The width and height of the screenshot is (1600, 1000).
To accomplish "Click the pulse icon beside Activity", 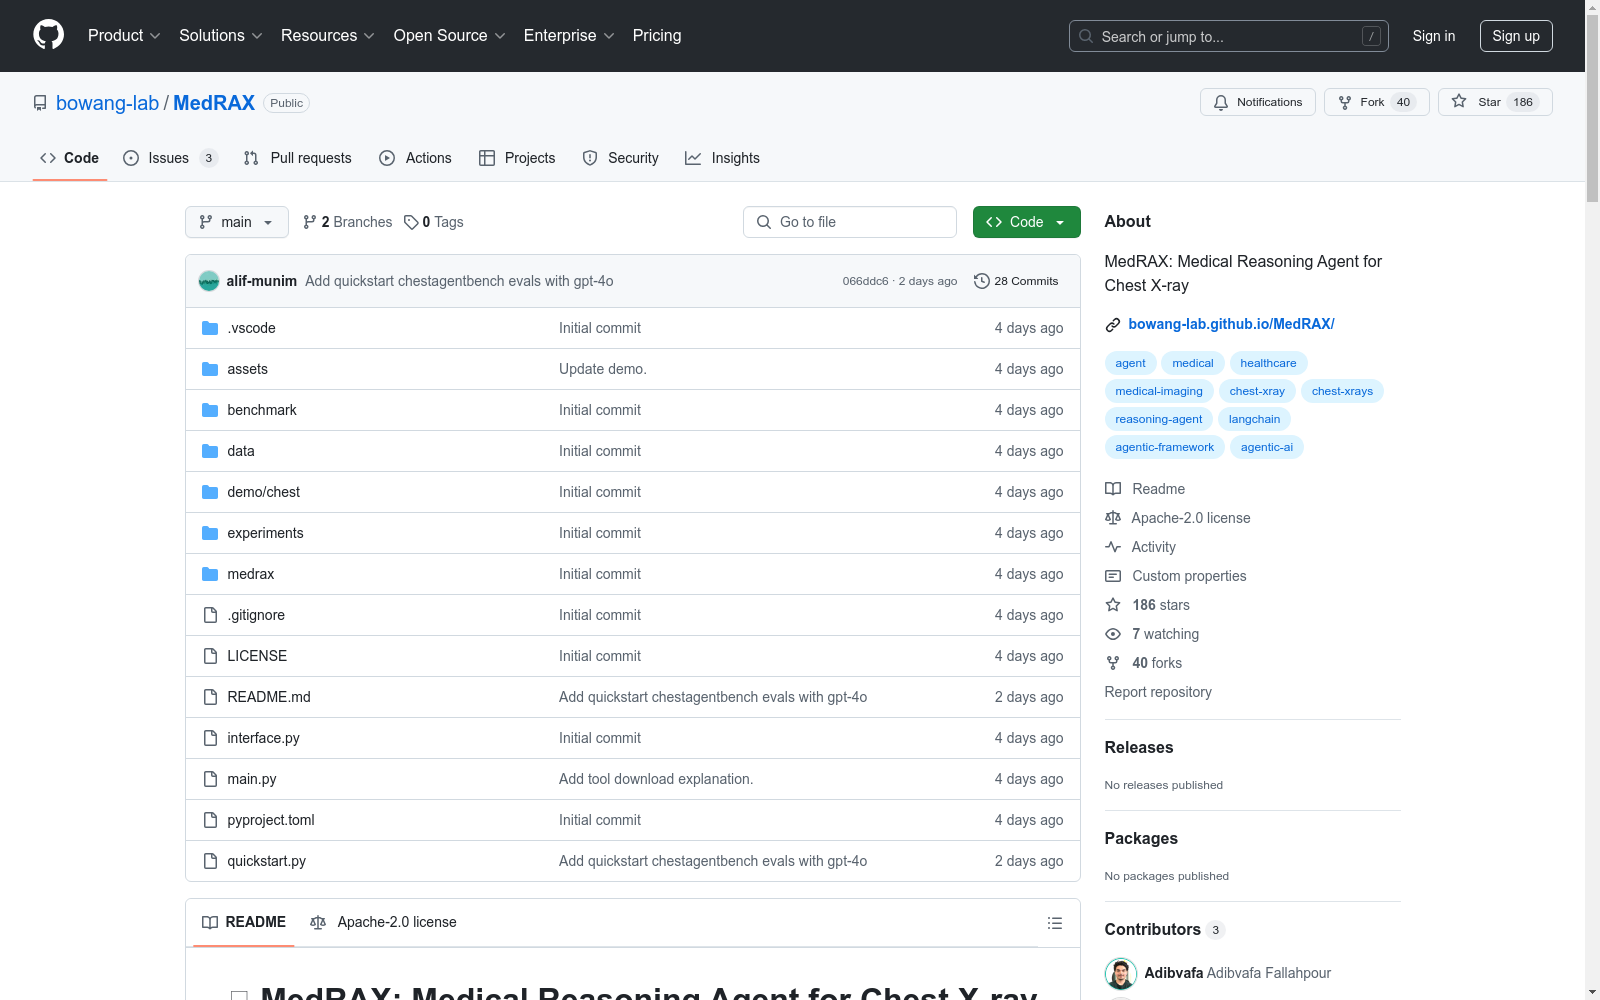I will [x=1113, y=547].
